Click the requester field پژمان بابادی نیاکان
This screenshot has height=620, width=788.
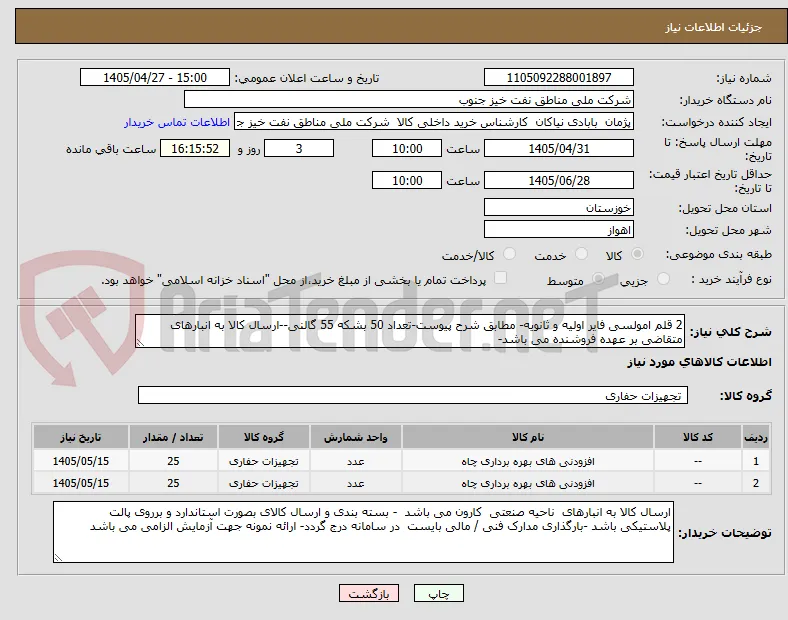pyautogui.click(x=434, y=122)
